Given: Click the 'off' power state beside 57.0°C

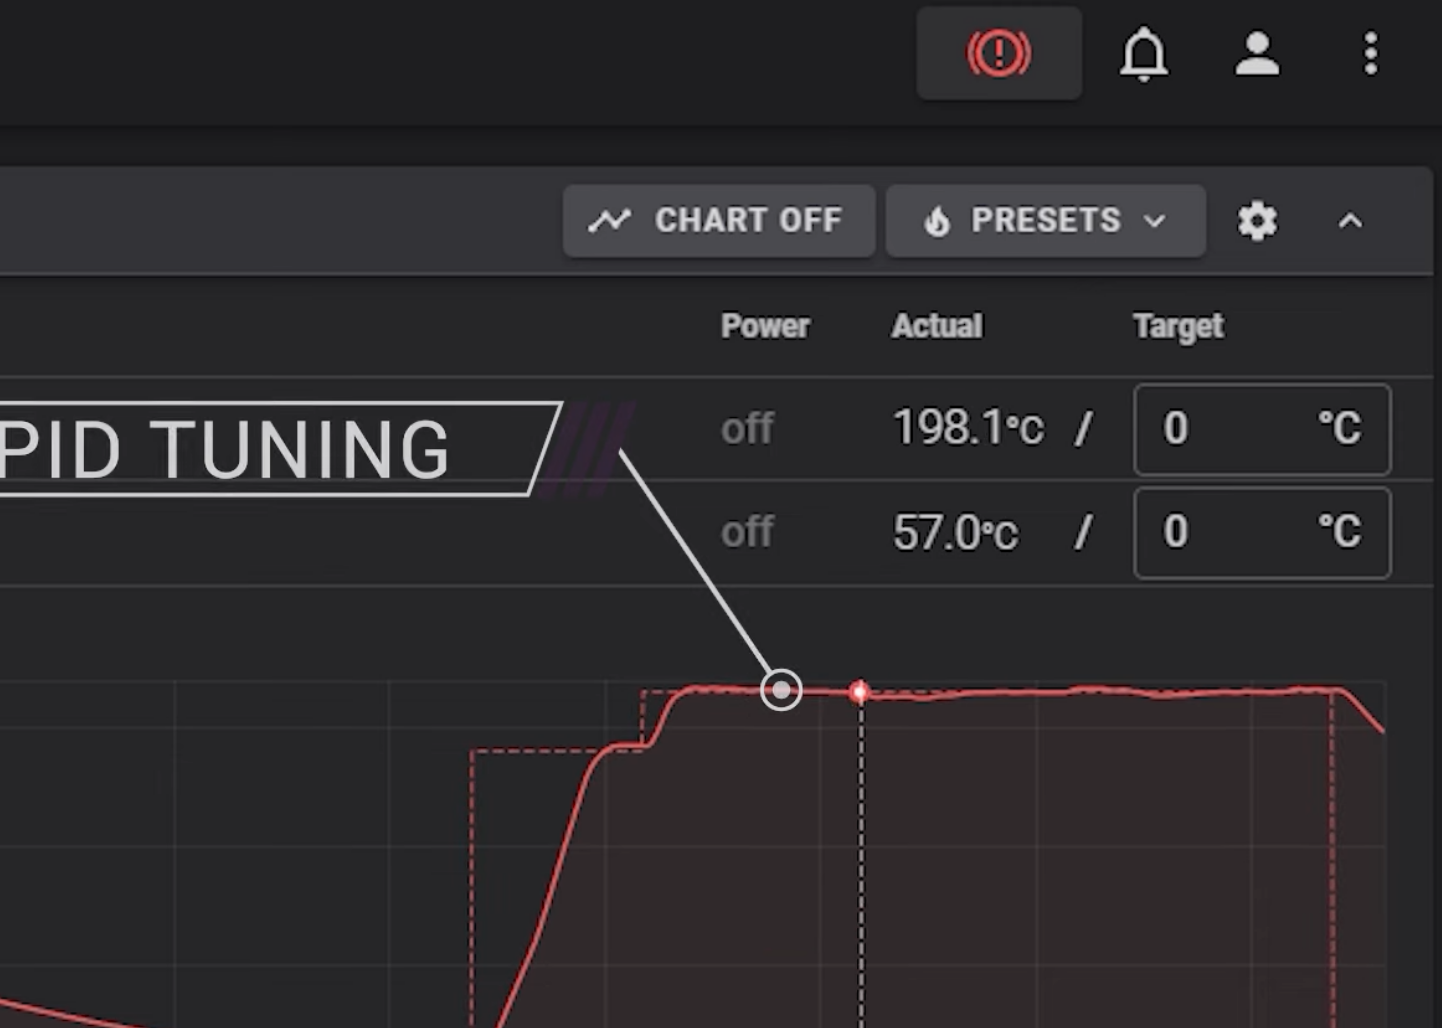Looking at the screenshot, I should (747, 532).
